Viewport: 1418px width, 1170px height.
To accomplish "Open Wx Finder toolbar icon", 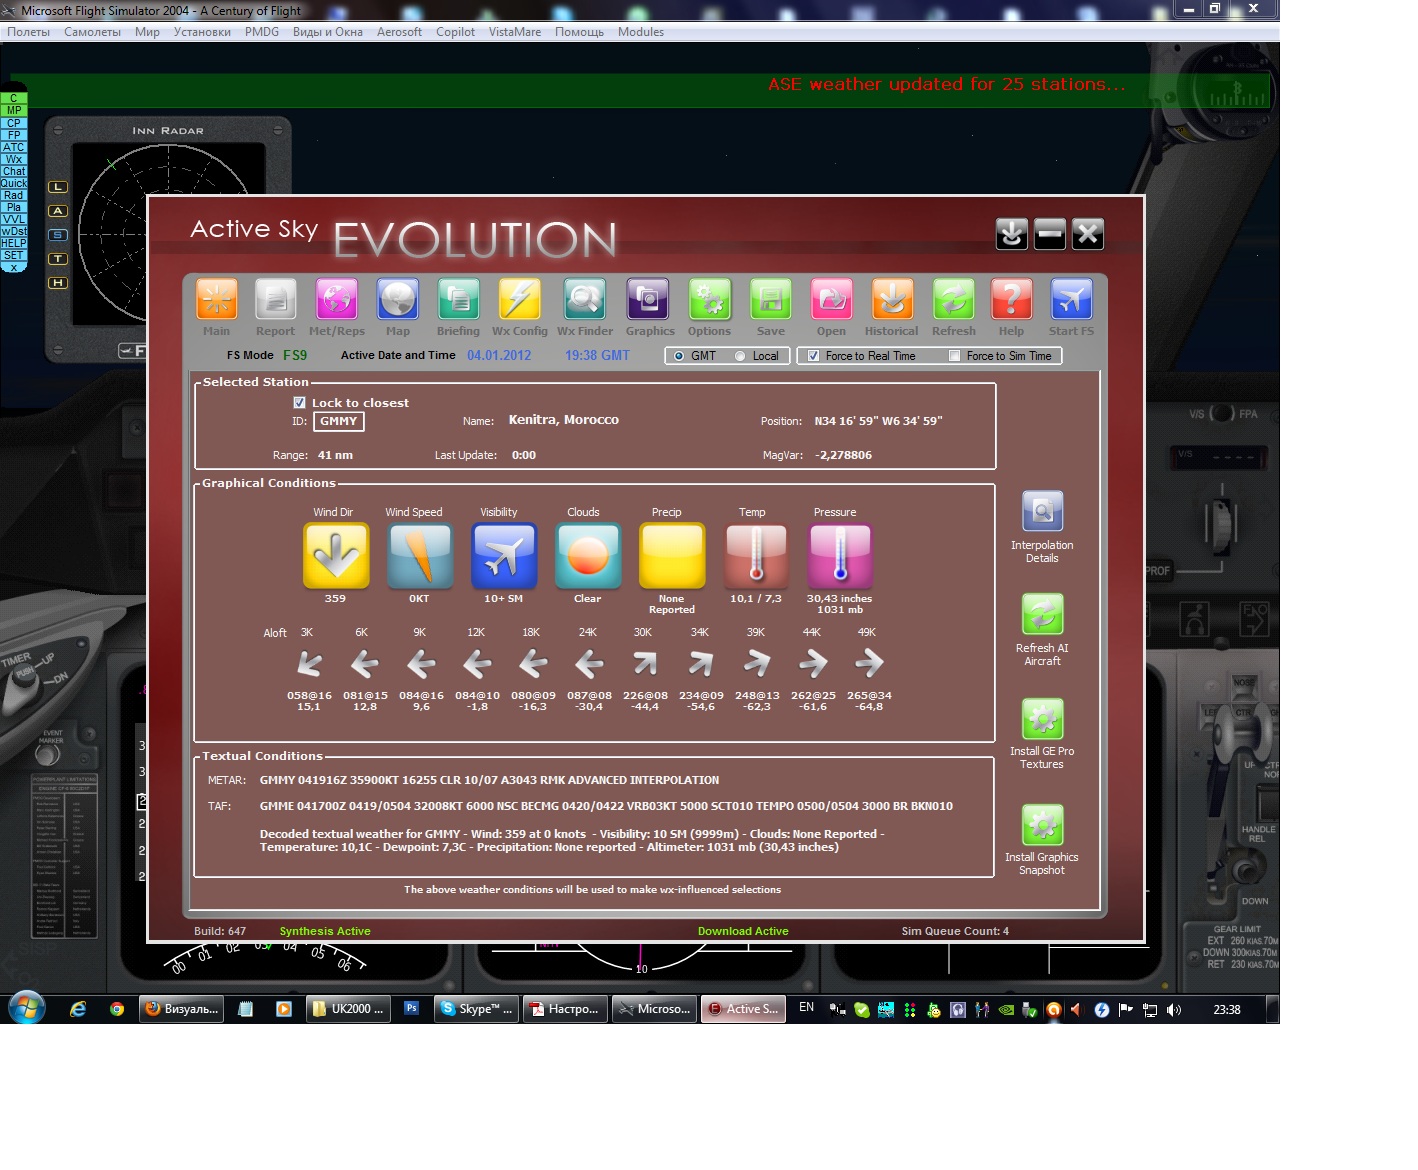I will click(585, 300).
